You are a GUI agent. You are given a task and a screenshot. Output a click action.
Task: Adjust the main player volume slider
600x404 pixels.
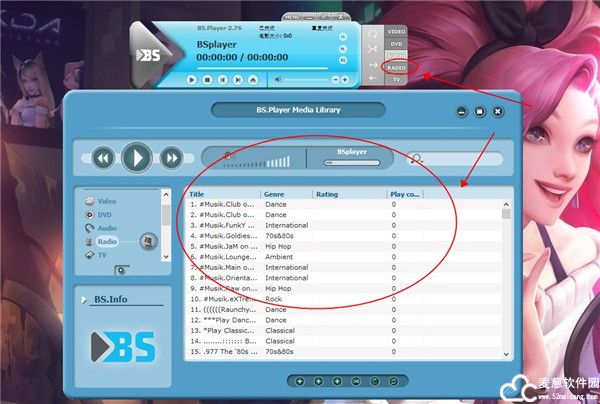306,80
